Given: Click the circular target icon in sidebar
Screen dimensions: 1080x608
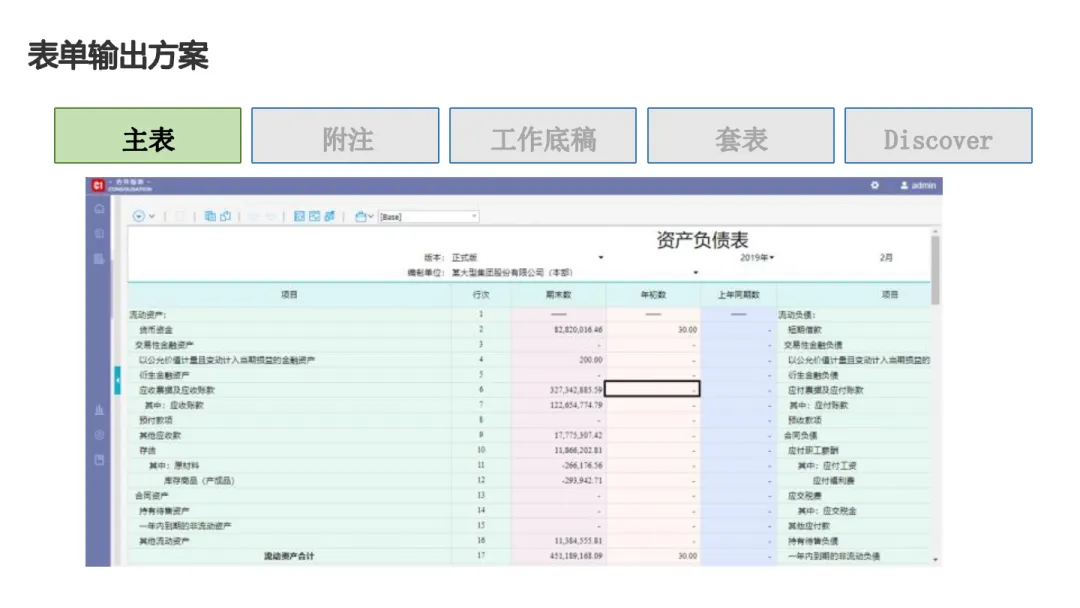Looking at the screenshot, I should pos(99,434).
